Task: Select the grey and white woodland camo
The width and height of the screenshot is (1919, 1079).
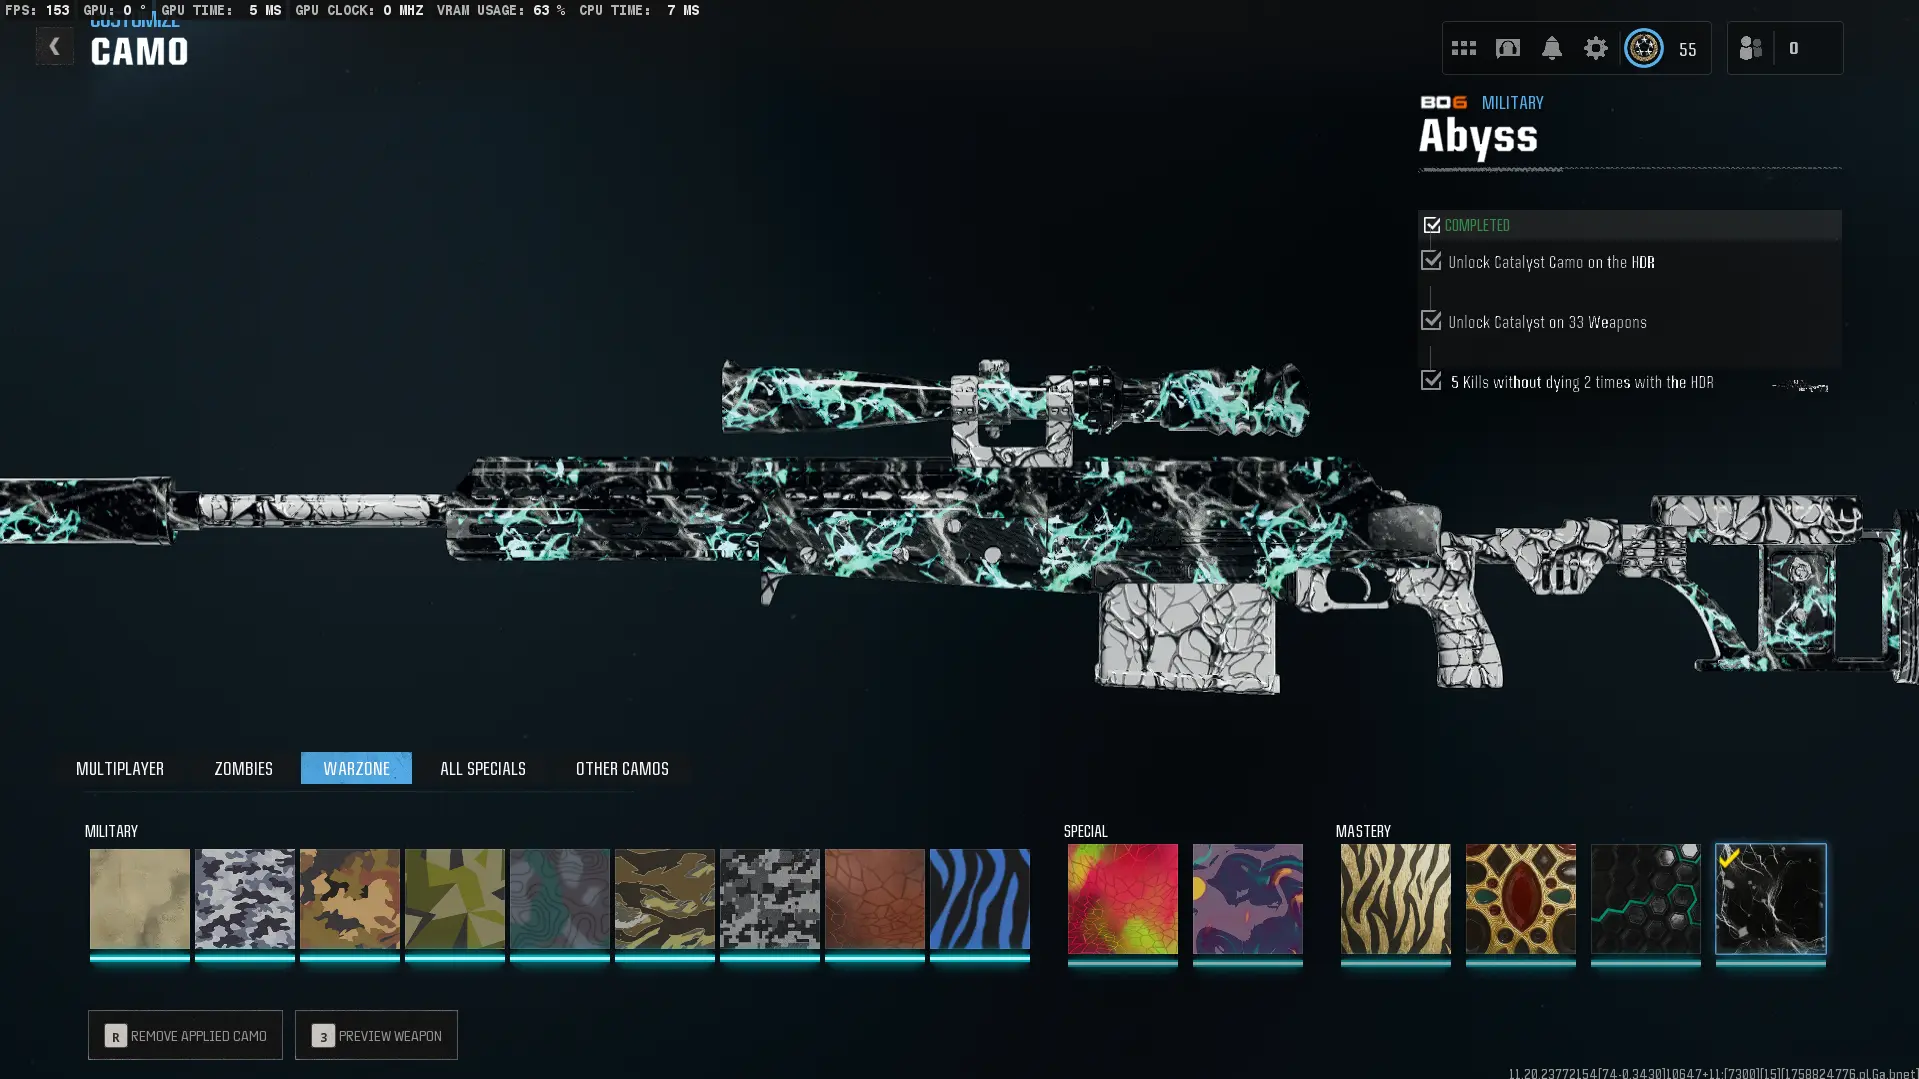Action: click(245, 899)
